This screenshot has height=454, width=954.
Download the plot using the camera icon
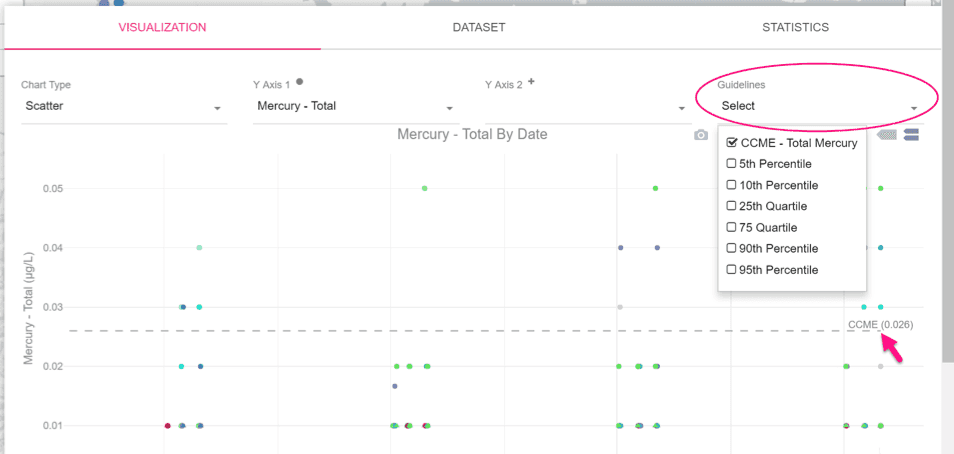701,134
